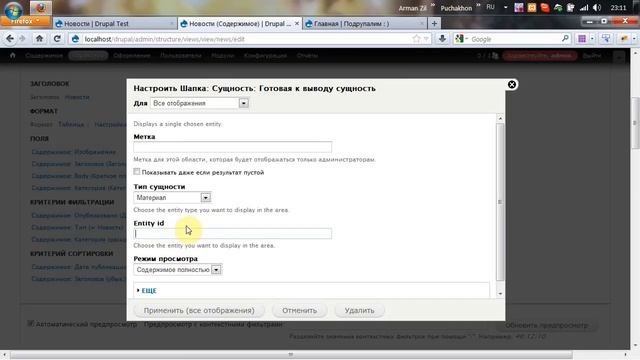
Task: Click the search magnifier icon
Action: pos(565,39)
